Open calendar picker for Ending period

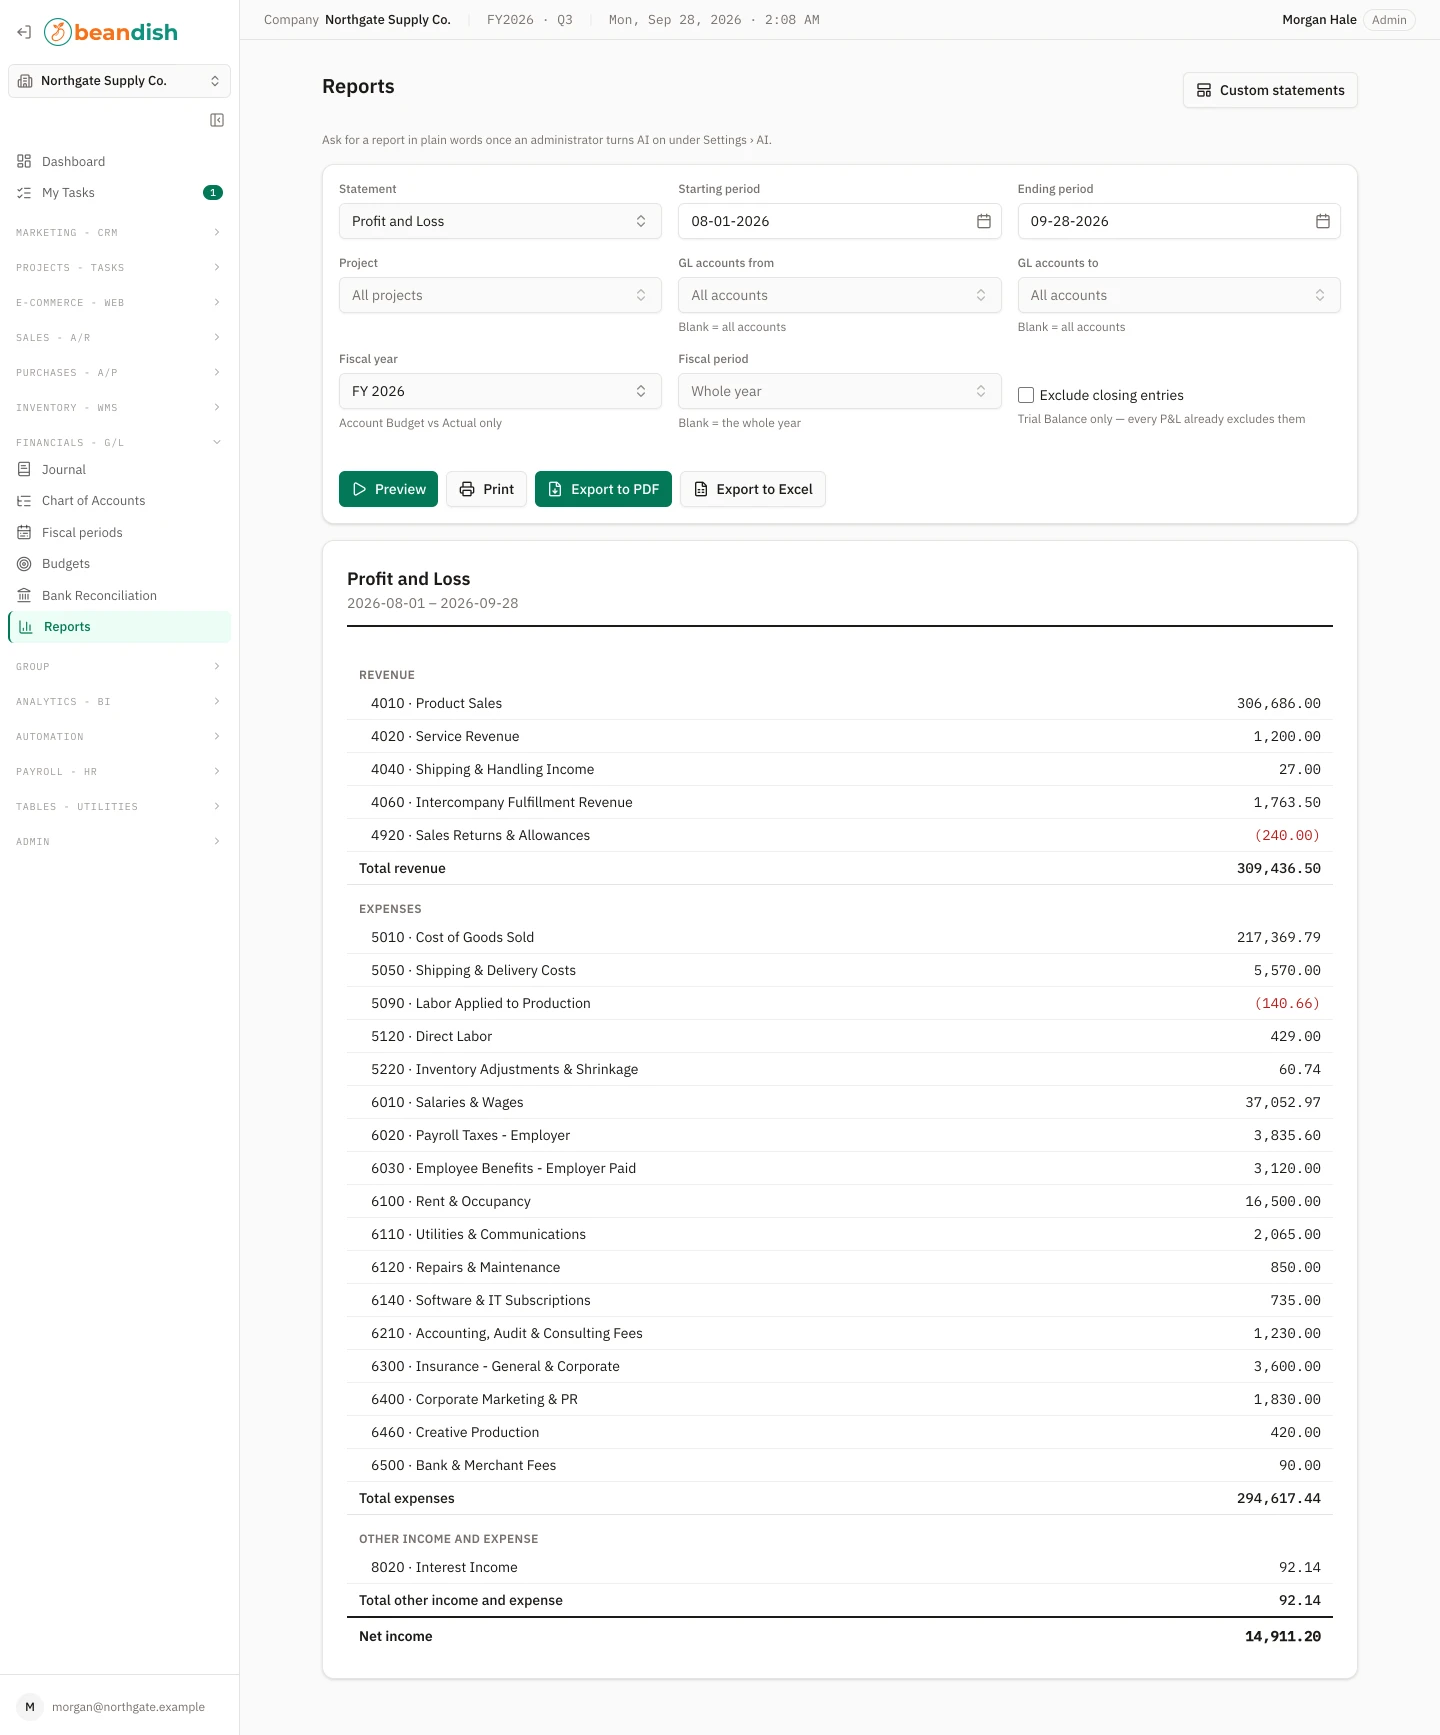[x=1323, y=221]
